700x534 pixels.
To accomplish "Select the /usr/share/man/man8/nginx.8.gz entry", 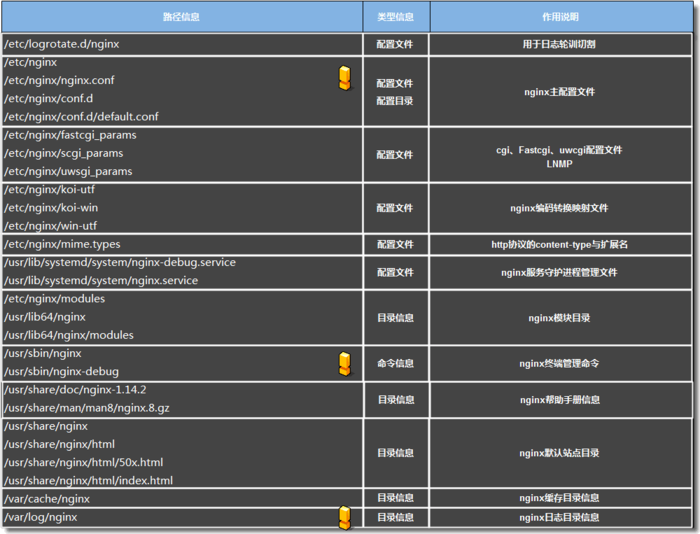I will click(87, 408).
